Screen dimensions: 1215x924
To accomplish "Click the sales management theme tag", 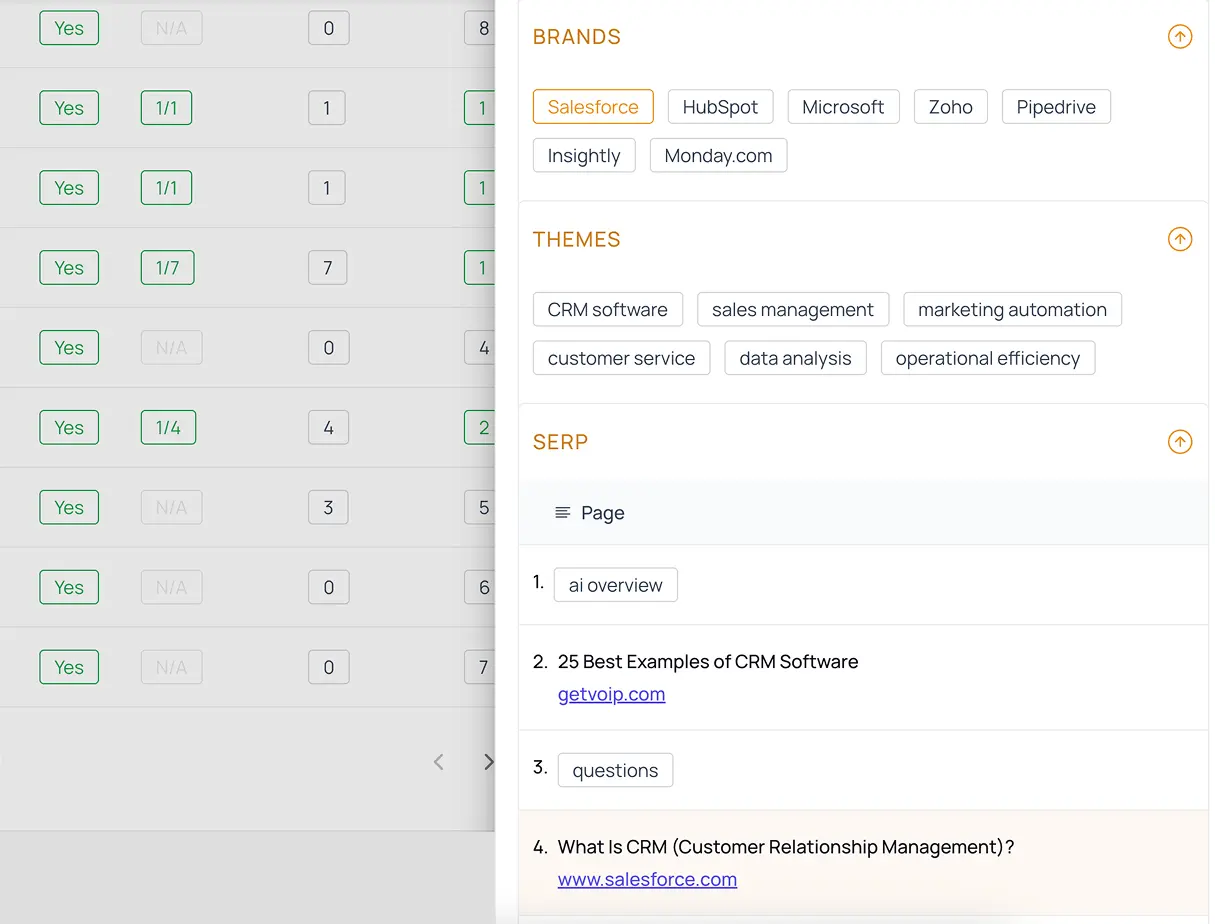I will [x=793, y=310].
